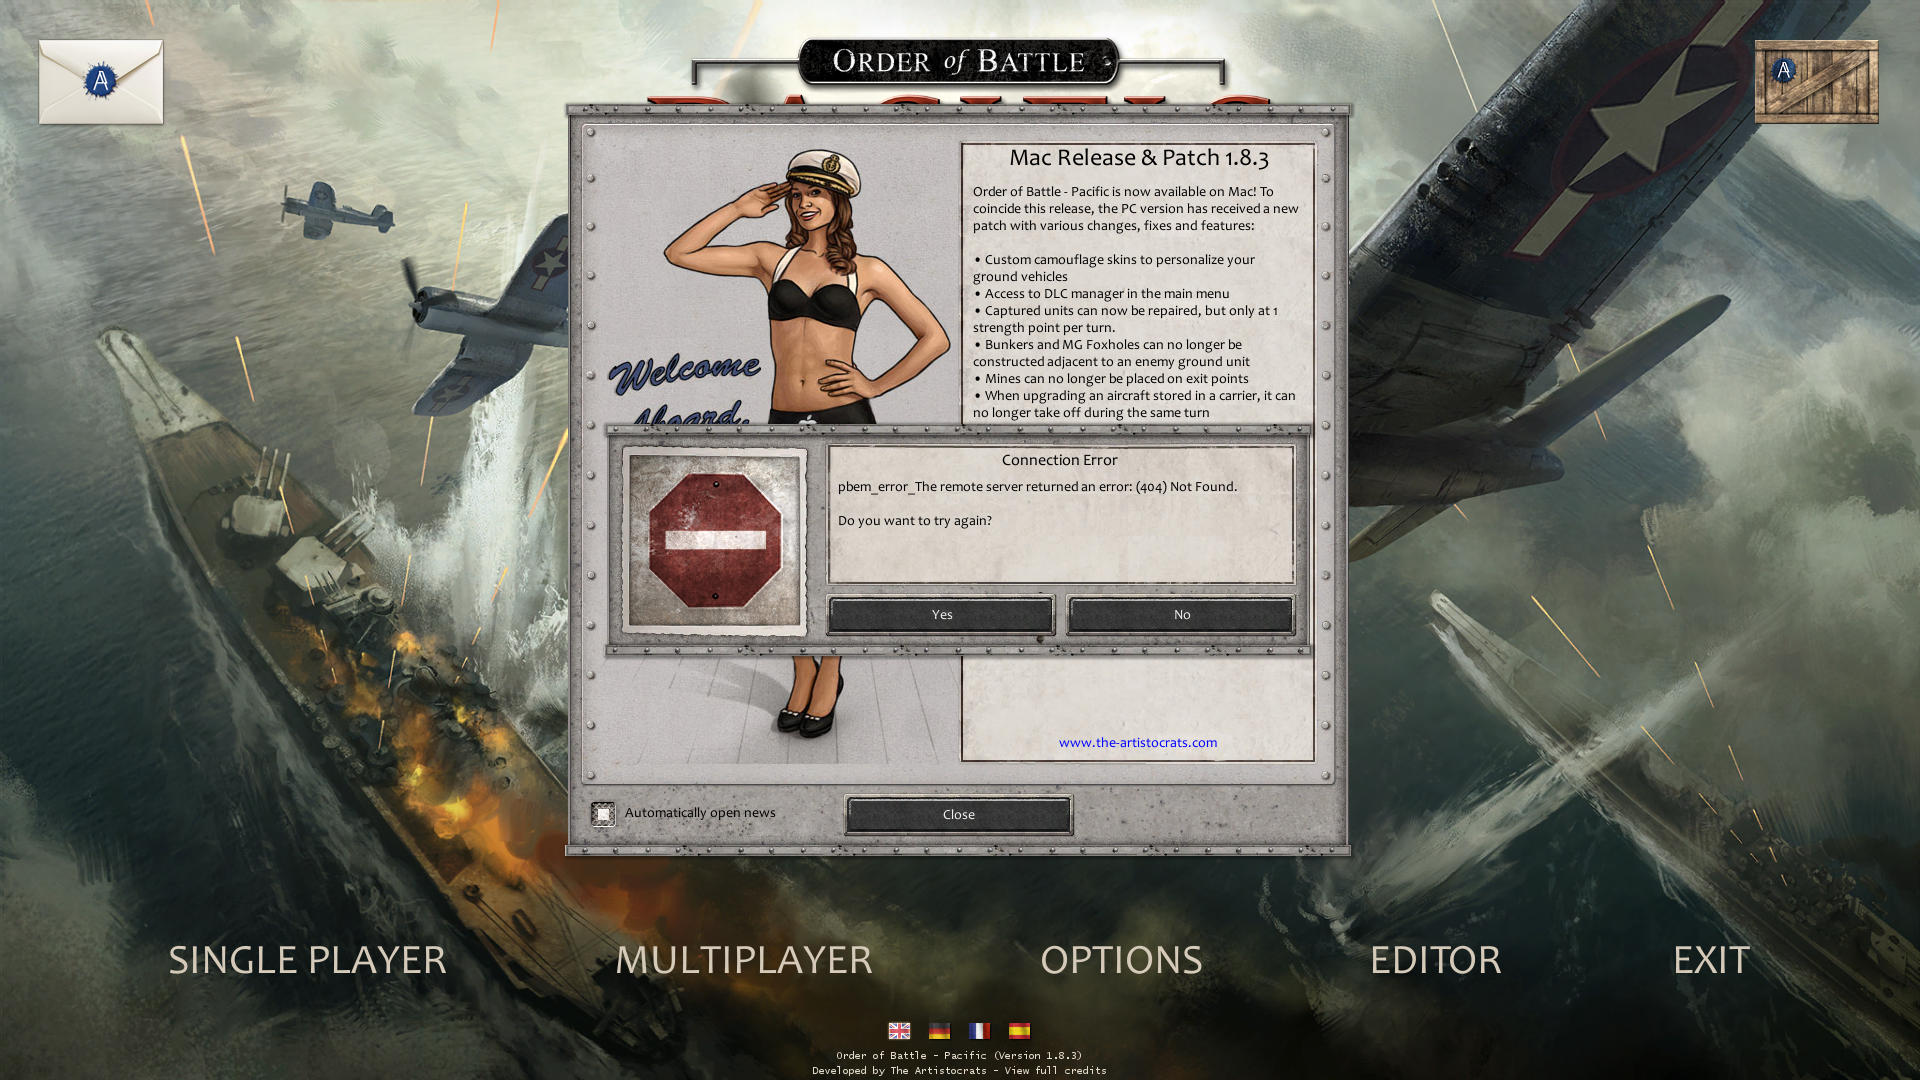This screenshot has width=1920, height=1080.
Task: Select Exit to quit the game
Action: 1711,960
